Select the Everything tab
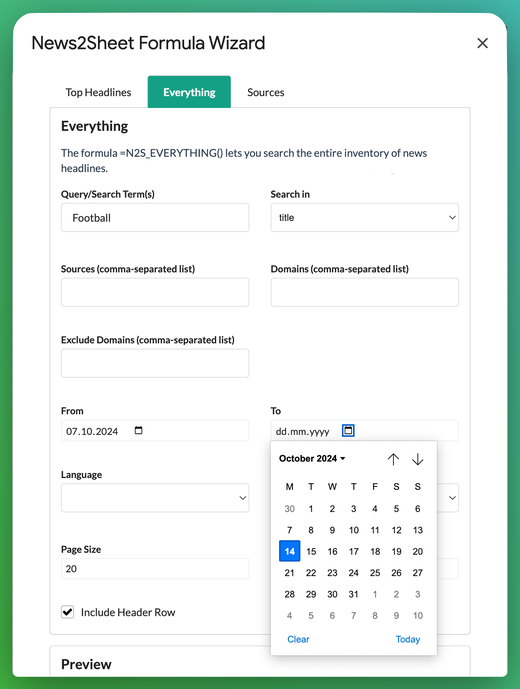The width and height of the screenshot is (520, 689). (x=189, y=92)
